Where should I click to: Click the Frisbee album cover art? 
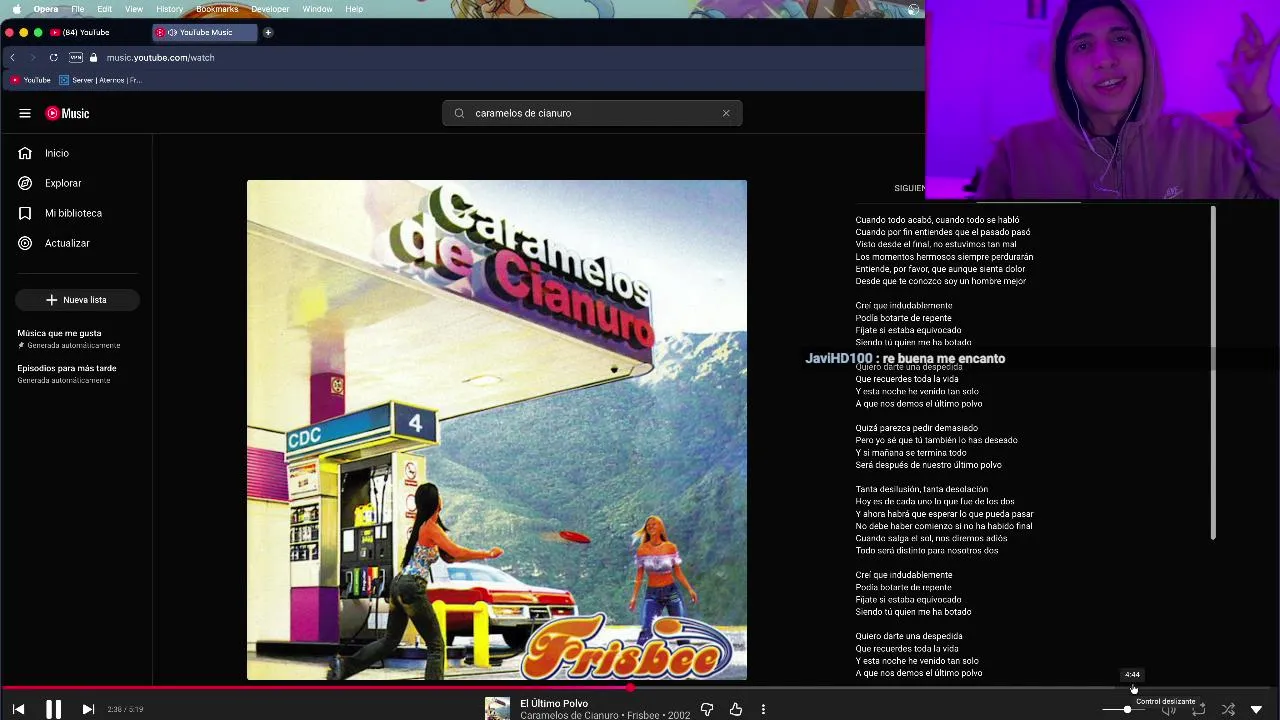click(x=497, y=430)
